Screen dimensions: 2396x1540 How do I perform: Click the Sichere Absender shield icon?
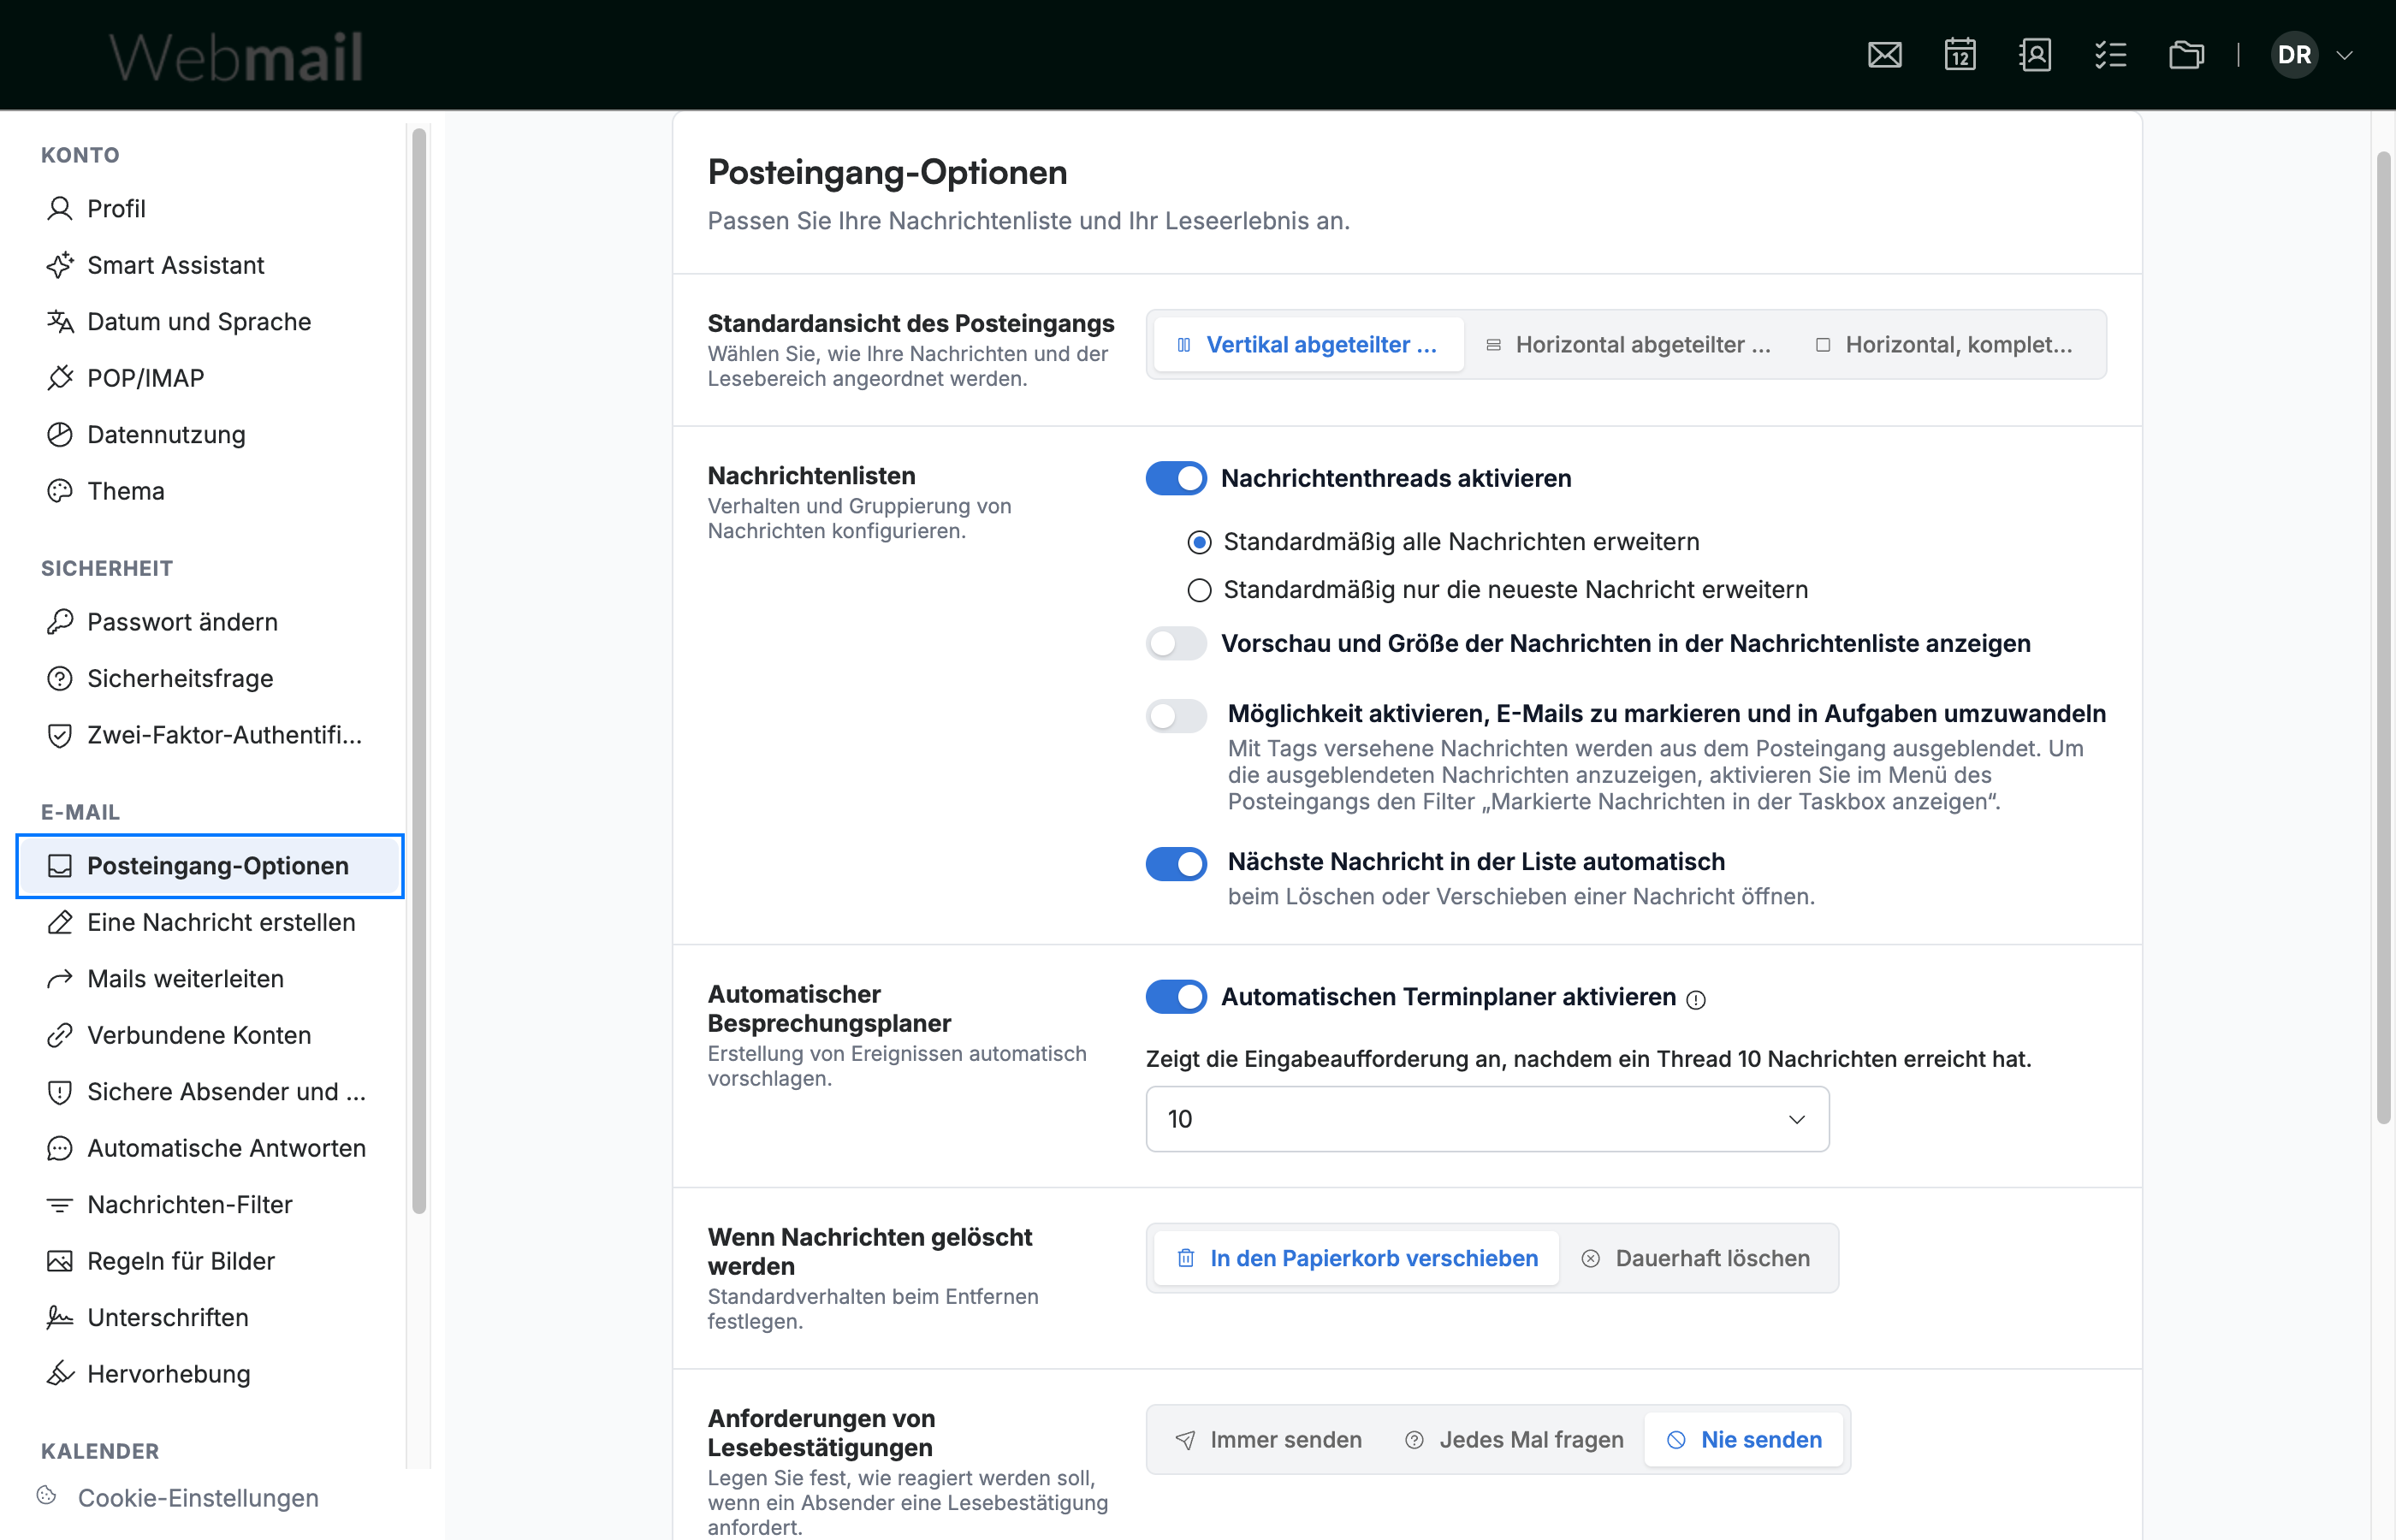click(60, 1091)
